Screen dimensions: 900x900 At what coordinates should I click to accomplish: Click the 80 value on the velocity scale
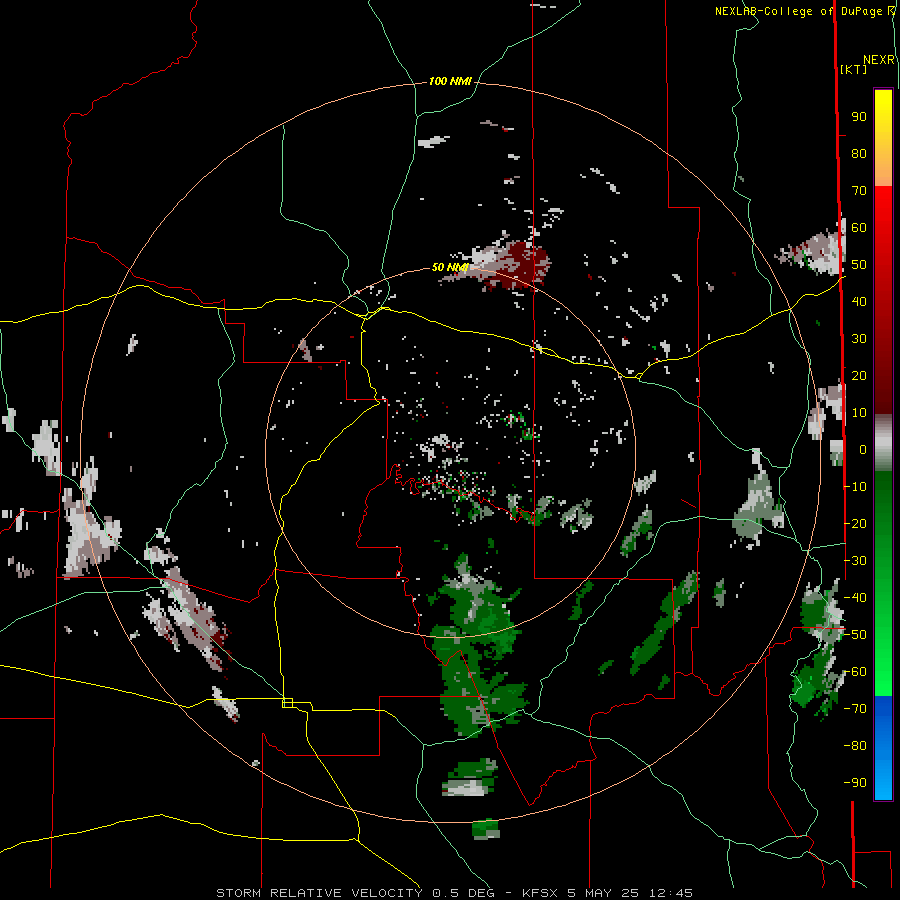click(859, 154)
